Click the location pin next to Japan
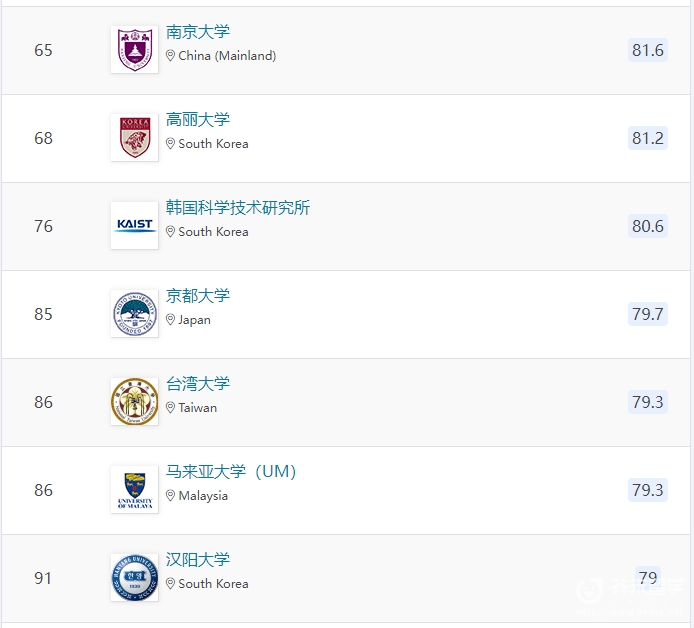Viewport: 694px width, 628px height. tap(170, 320)
